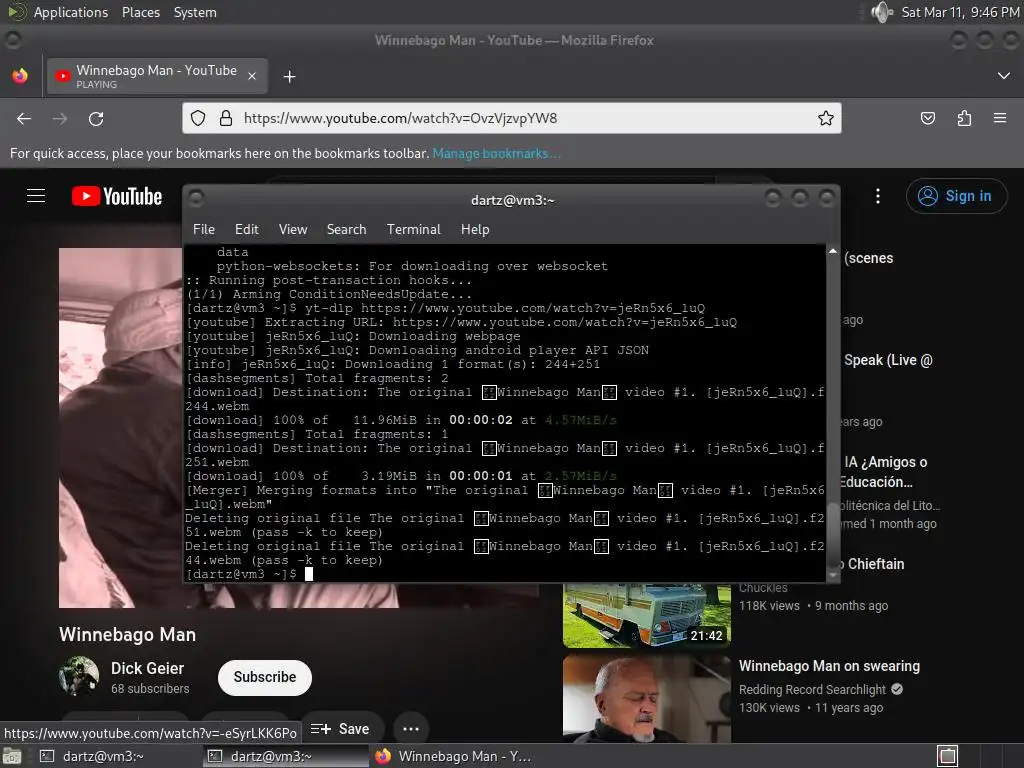
Task: Subscribe to Dick Geier channel
Action: tap(264, 677)
